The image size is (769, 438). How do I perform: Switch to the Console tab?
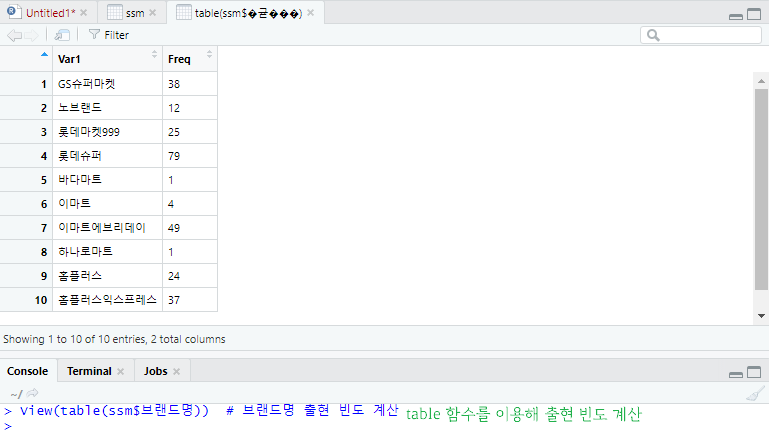click(x=27, y=371)
